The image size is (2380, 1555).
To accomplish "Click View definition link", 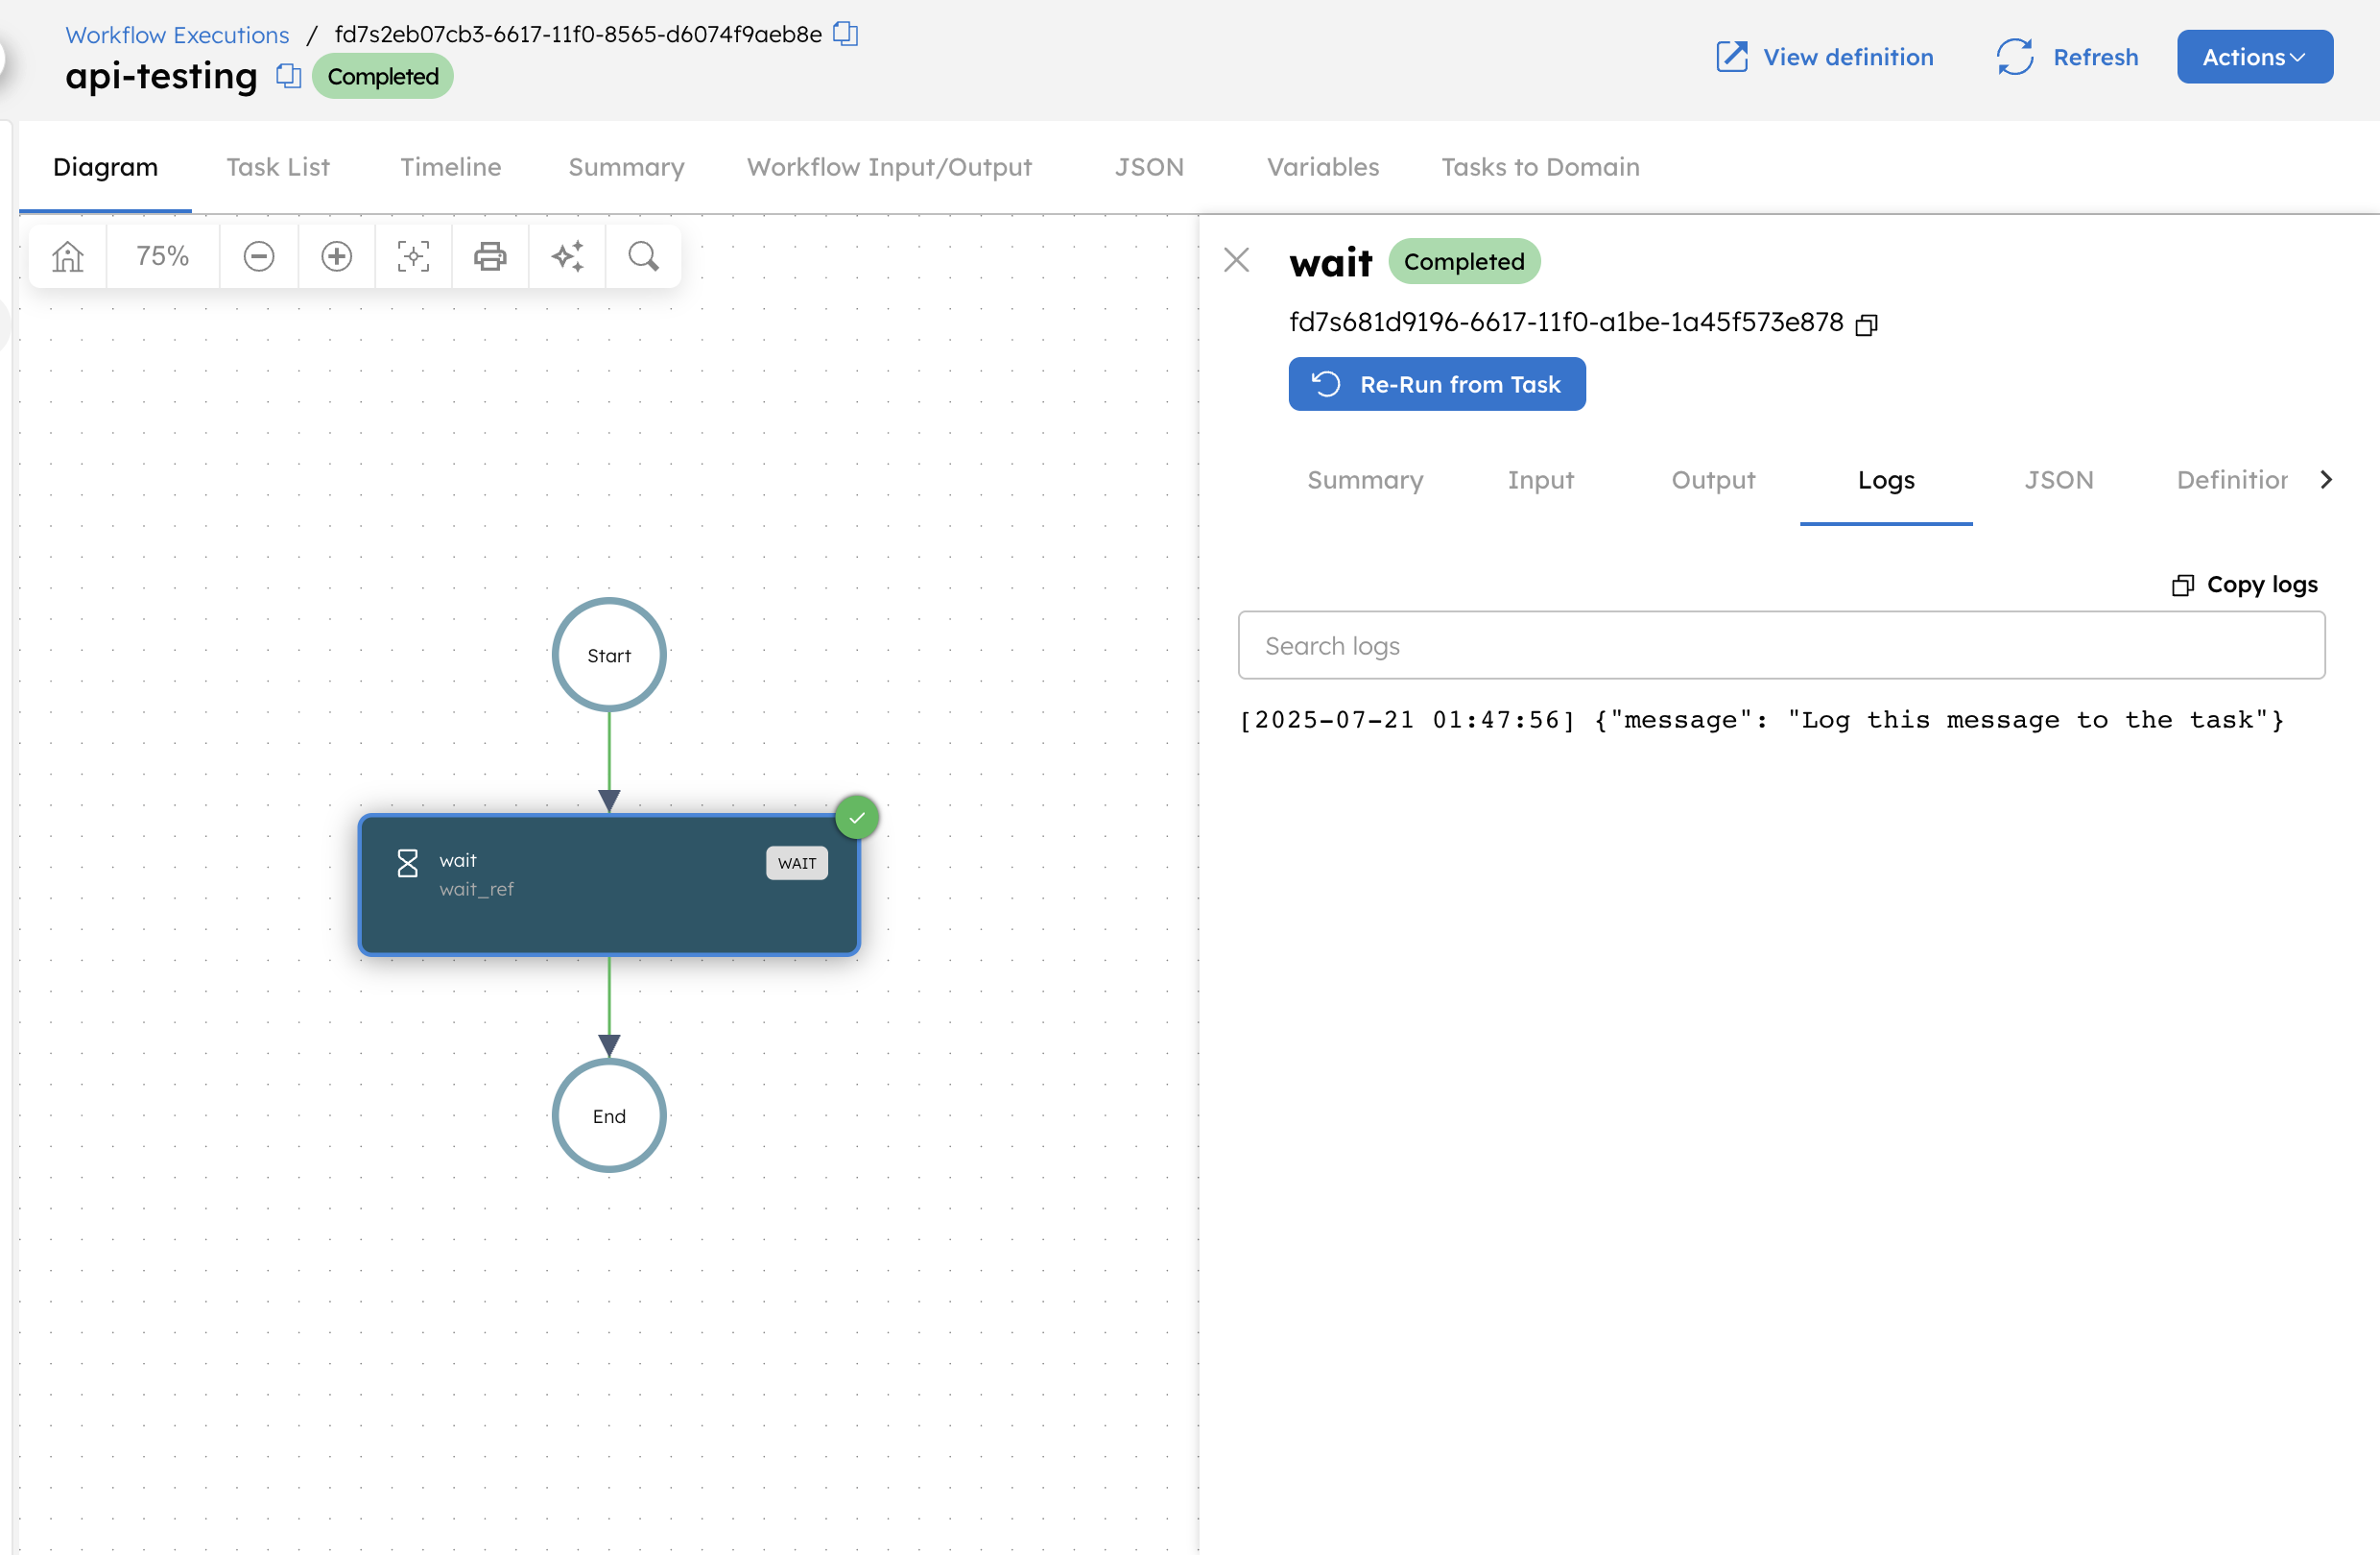I will coord(1824,57).
